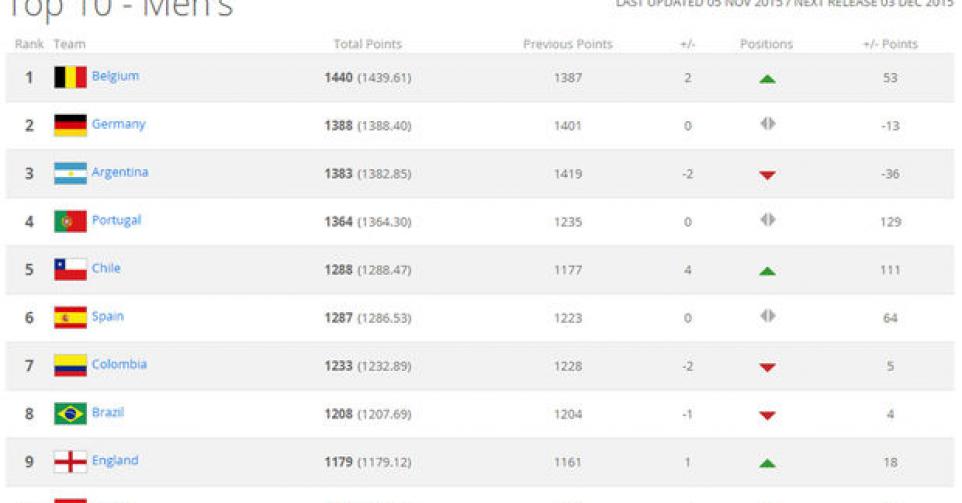The image size is (962, 503).
Task: Click the Portugal flag icon
Action: [x=70, y=221]
